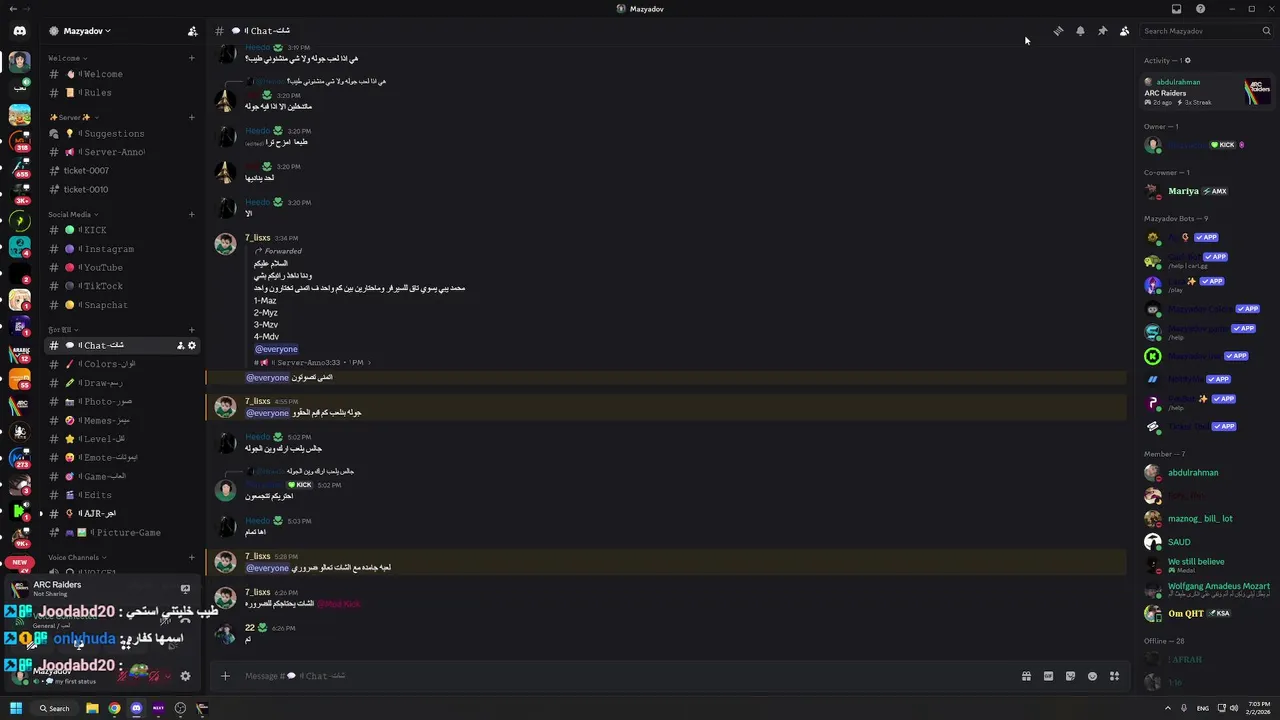The image size is (1280, 720).
Task: Click the notification bell icon
Action: click(1080, 31)
